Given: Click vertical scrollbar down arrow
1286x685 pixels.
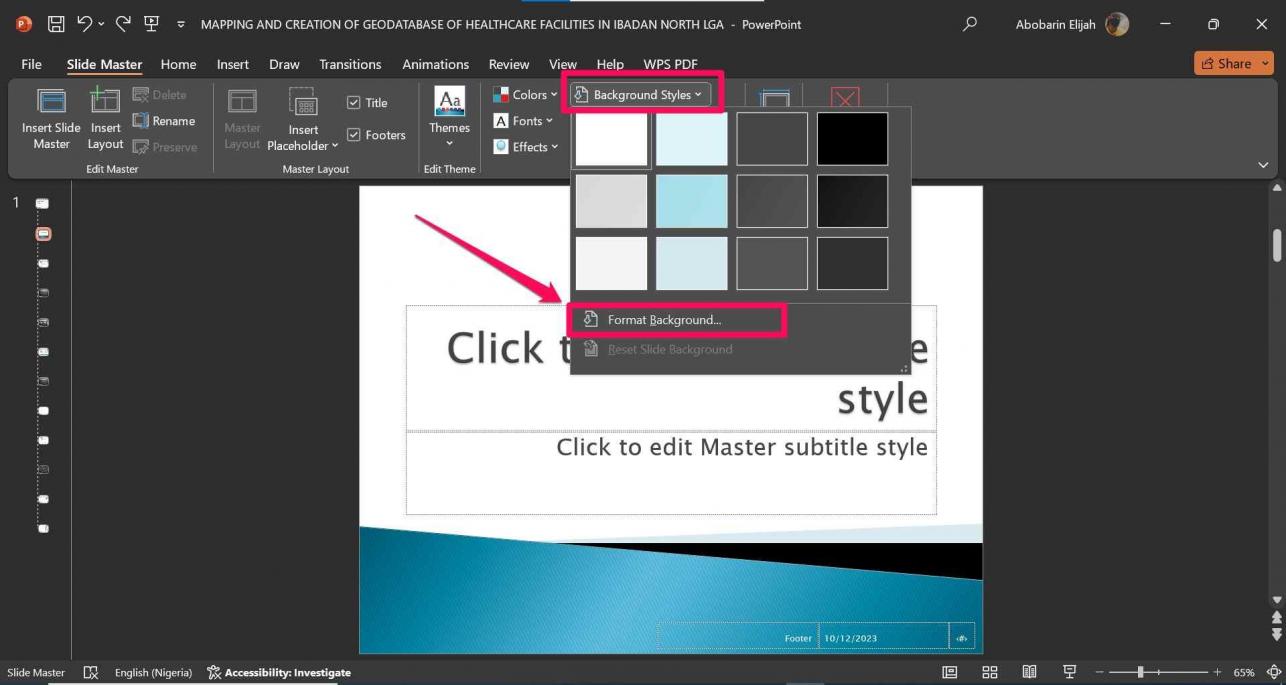Looking at the screenshot, I should [x=1277, y=600].
